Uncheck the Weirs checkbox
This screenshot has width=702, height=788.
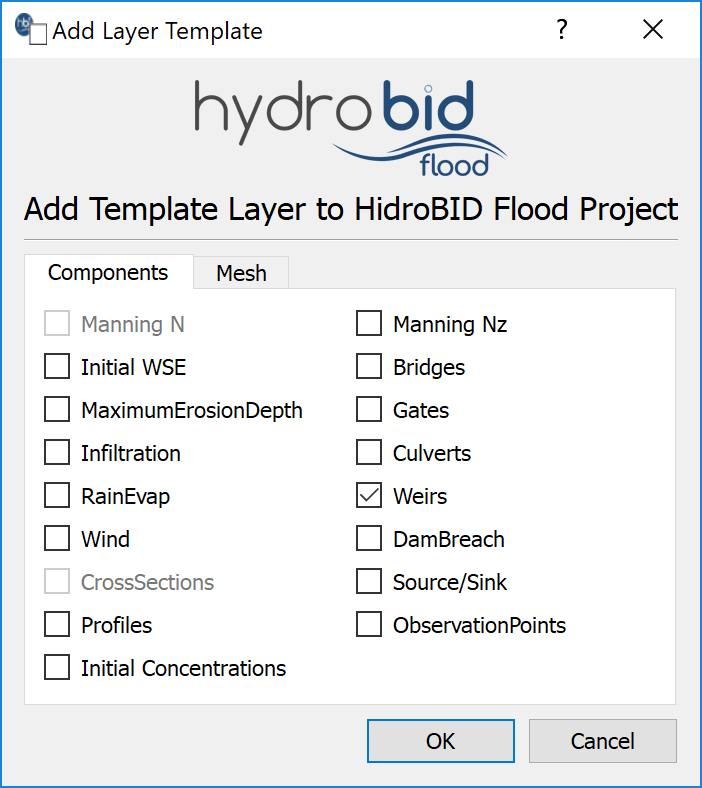click(x=369, y=496)
